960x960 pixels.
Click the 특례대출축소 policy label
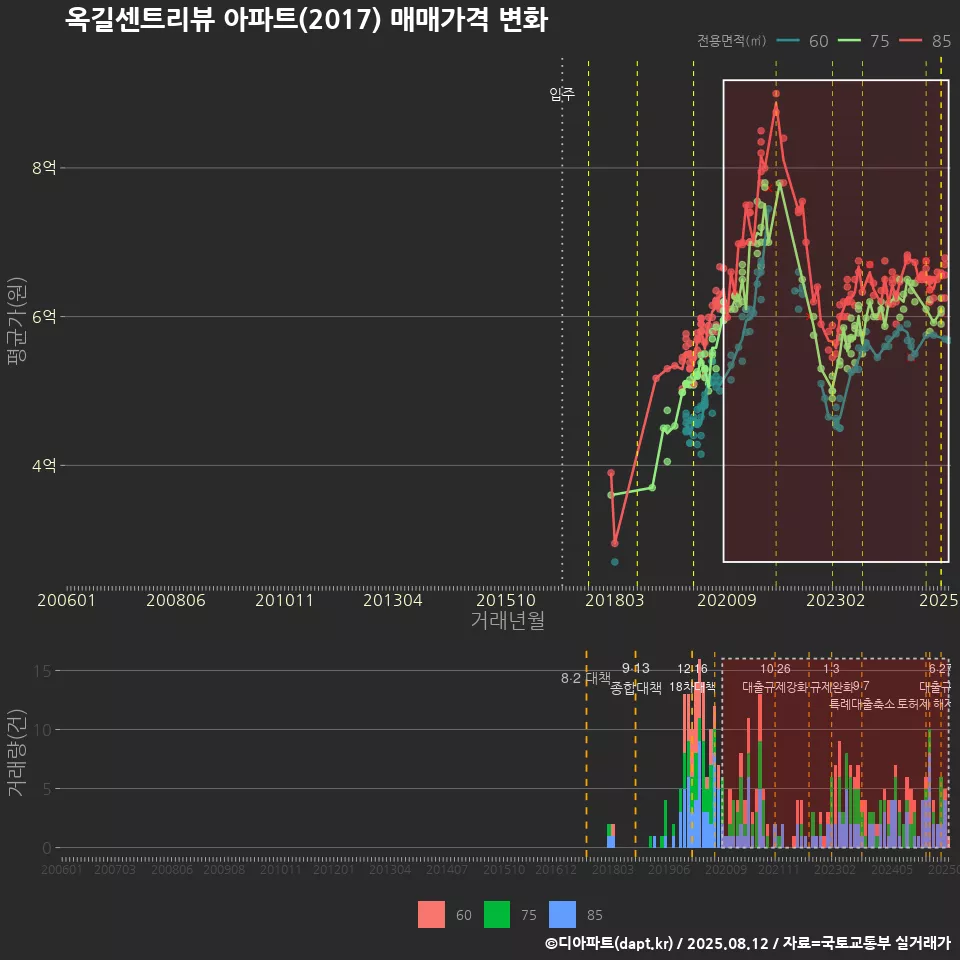[862, 704]
